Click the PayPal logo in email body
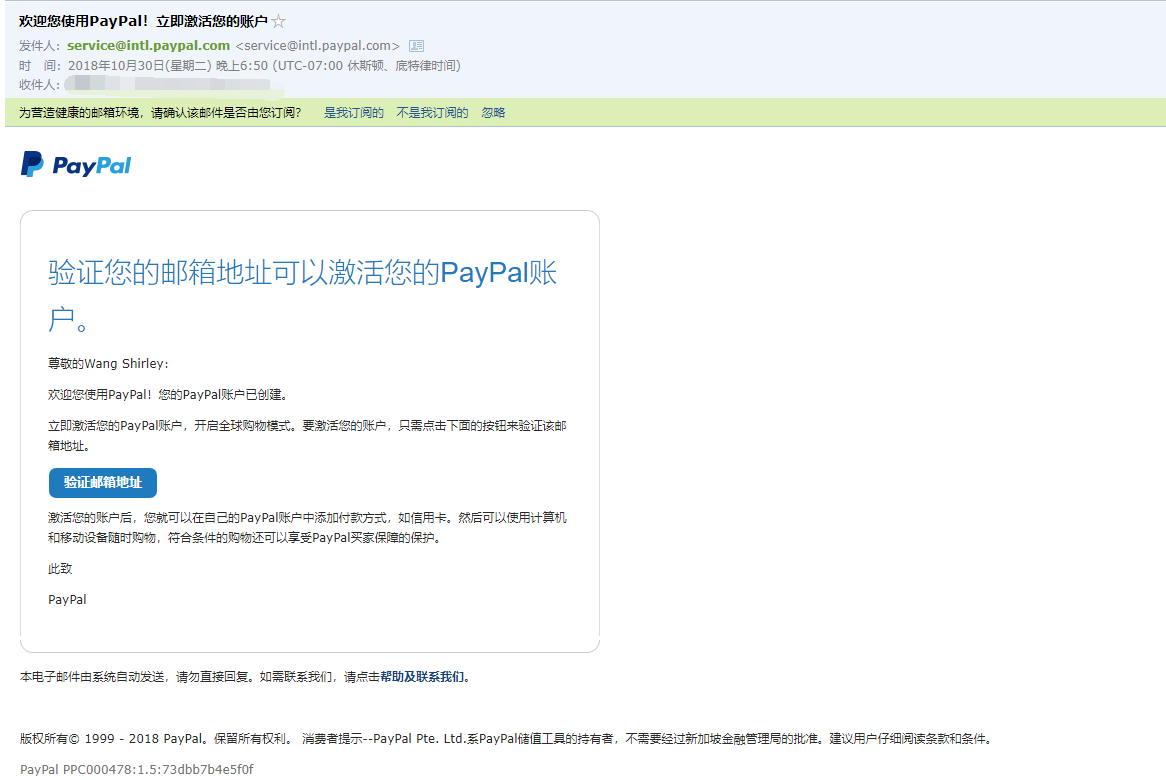 point(76,165)
